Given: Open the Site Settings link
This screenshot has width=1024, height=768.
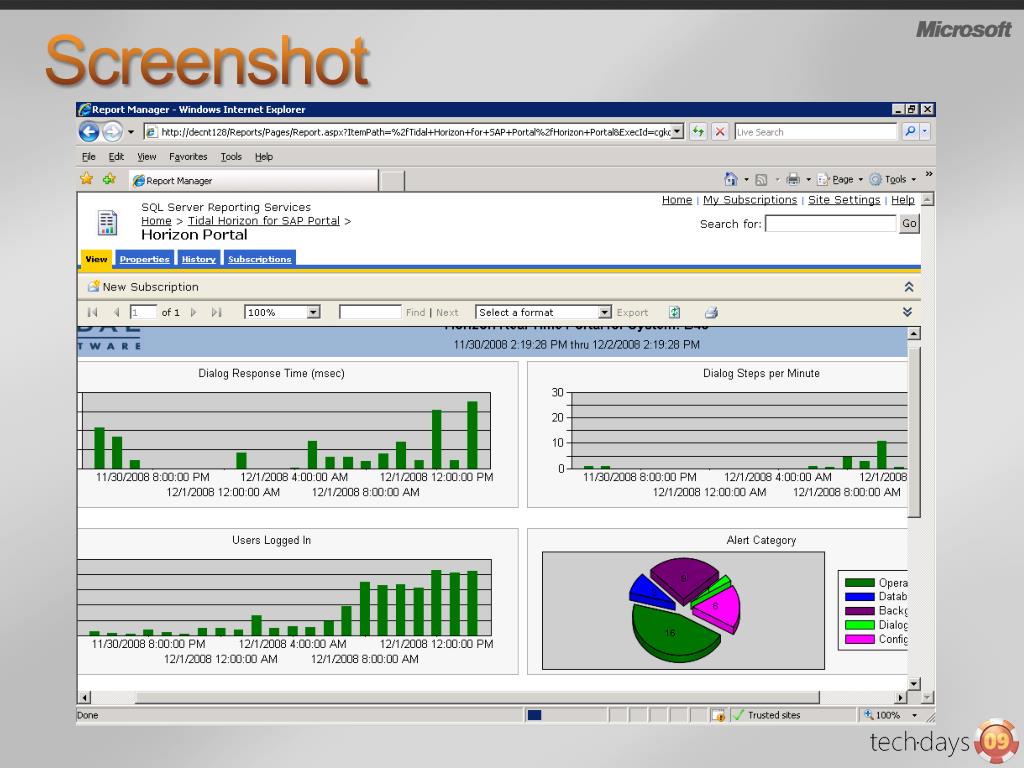Looking at the screenshot, I should [844, 200].
